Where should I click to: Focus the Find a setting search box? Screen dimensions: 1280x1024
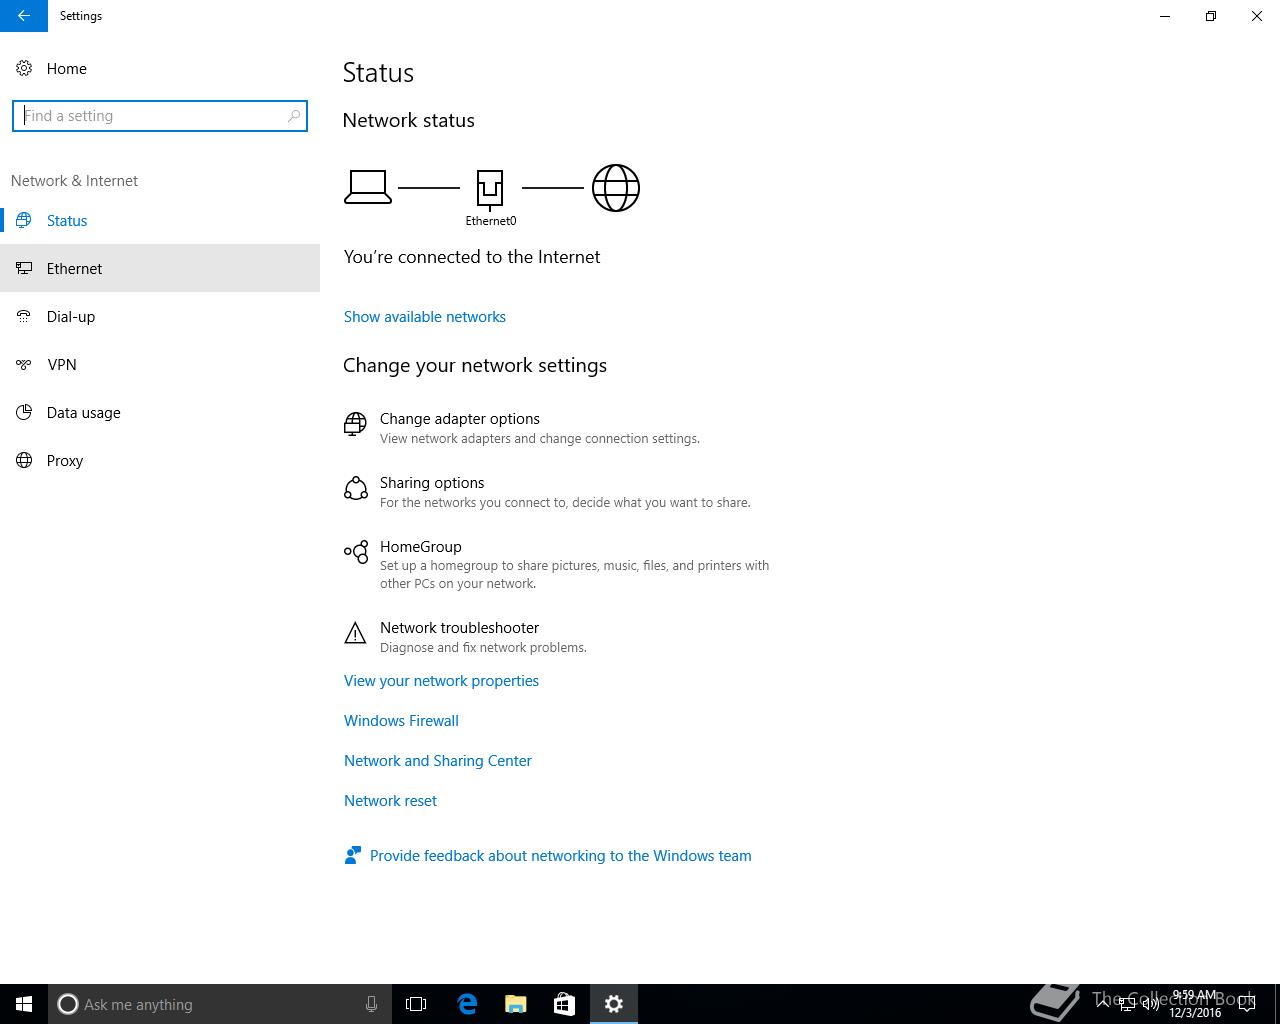click(x=160, y=116)
